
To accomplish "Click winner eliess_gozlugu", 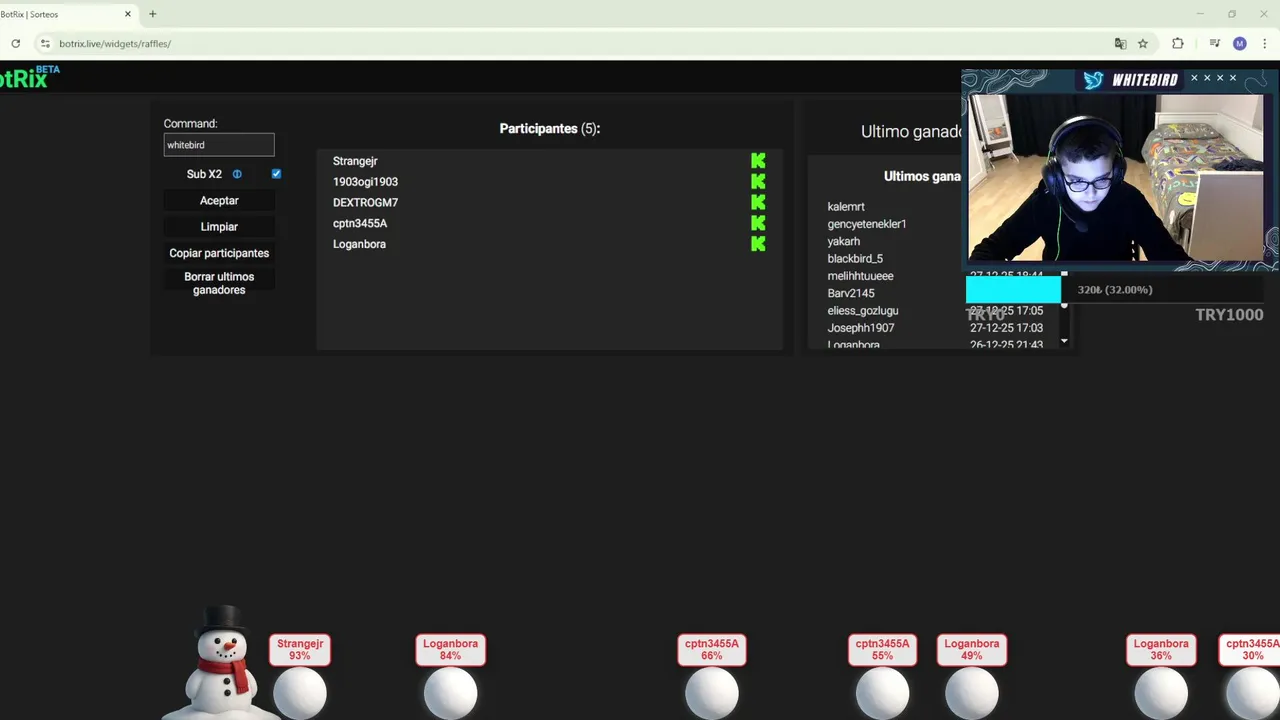I will tap(863, 311).
